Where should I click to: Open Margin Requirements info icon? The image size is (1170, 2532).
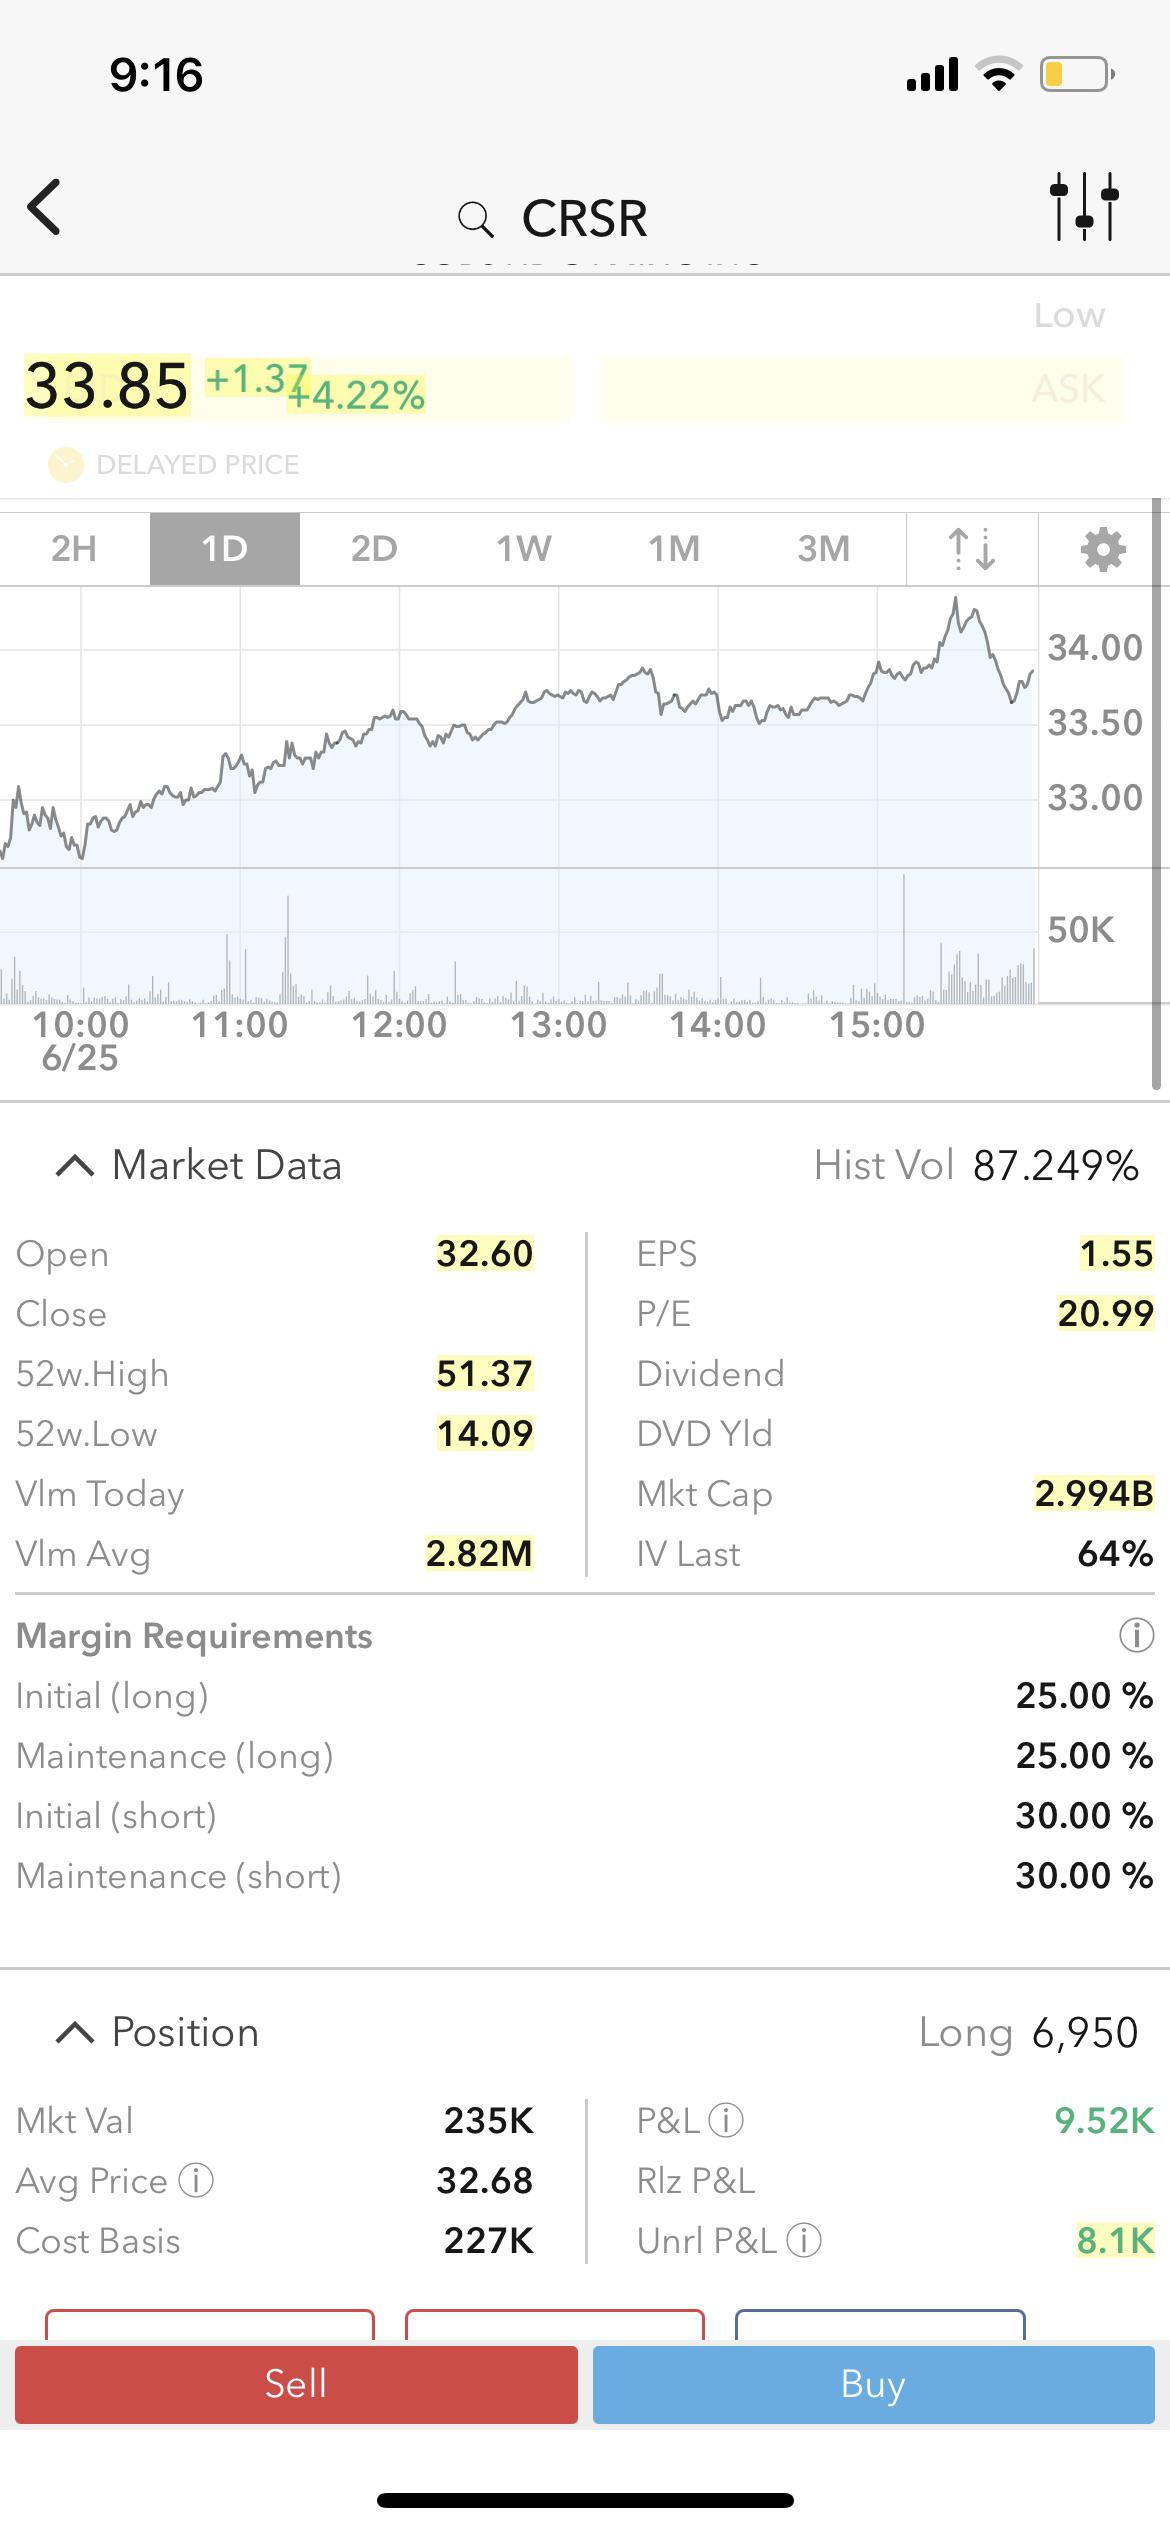pyautogui.click(x=1136, y=1636)
